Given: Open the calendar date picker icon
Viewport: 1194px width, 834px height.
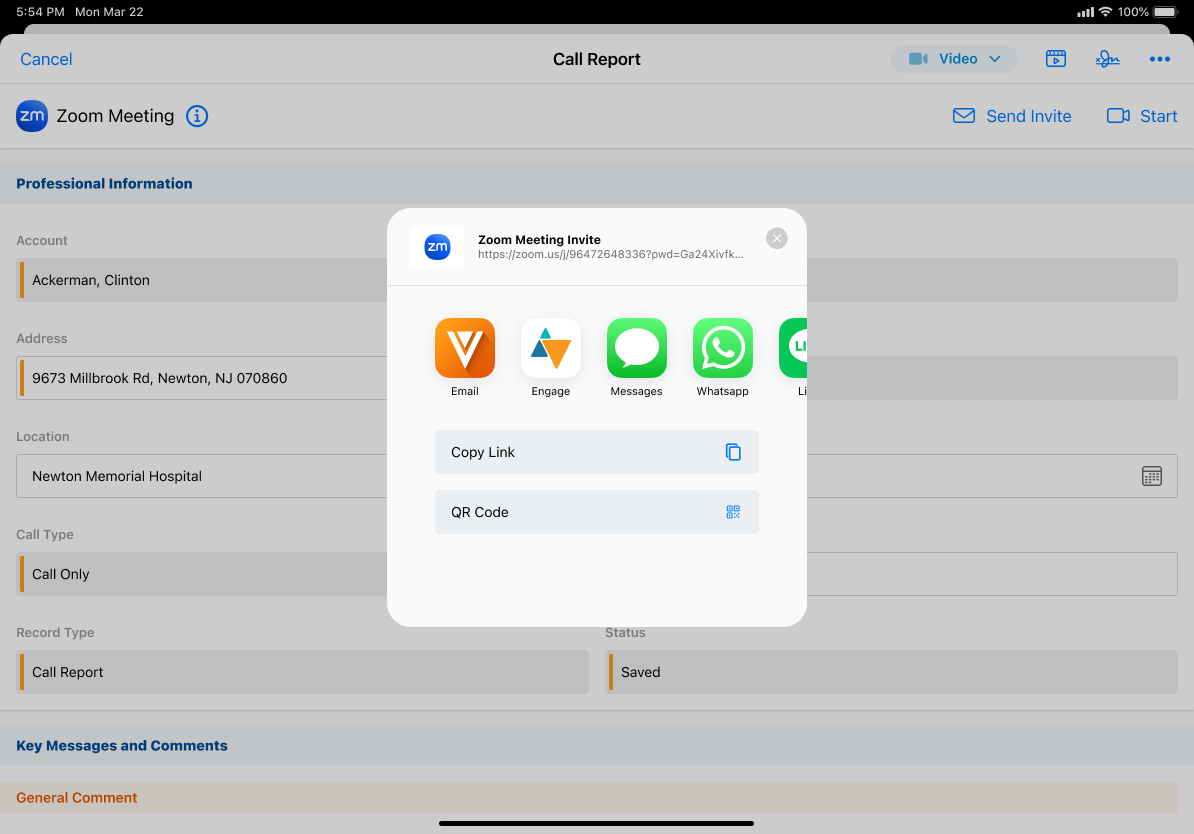Looking at the screenshot, I should tap(1152, 476).
